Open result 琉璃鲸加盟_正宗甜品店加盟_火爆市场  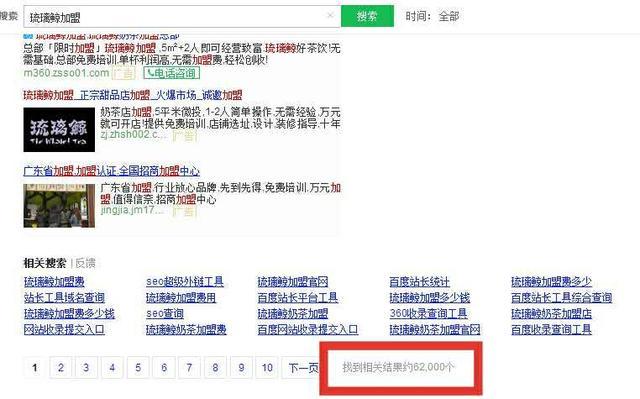tap(133, 95)
